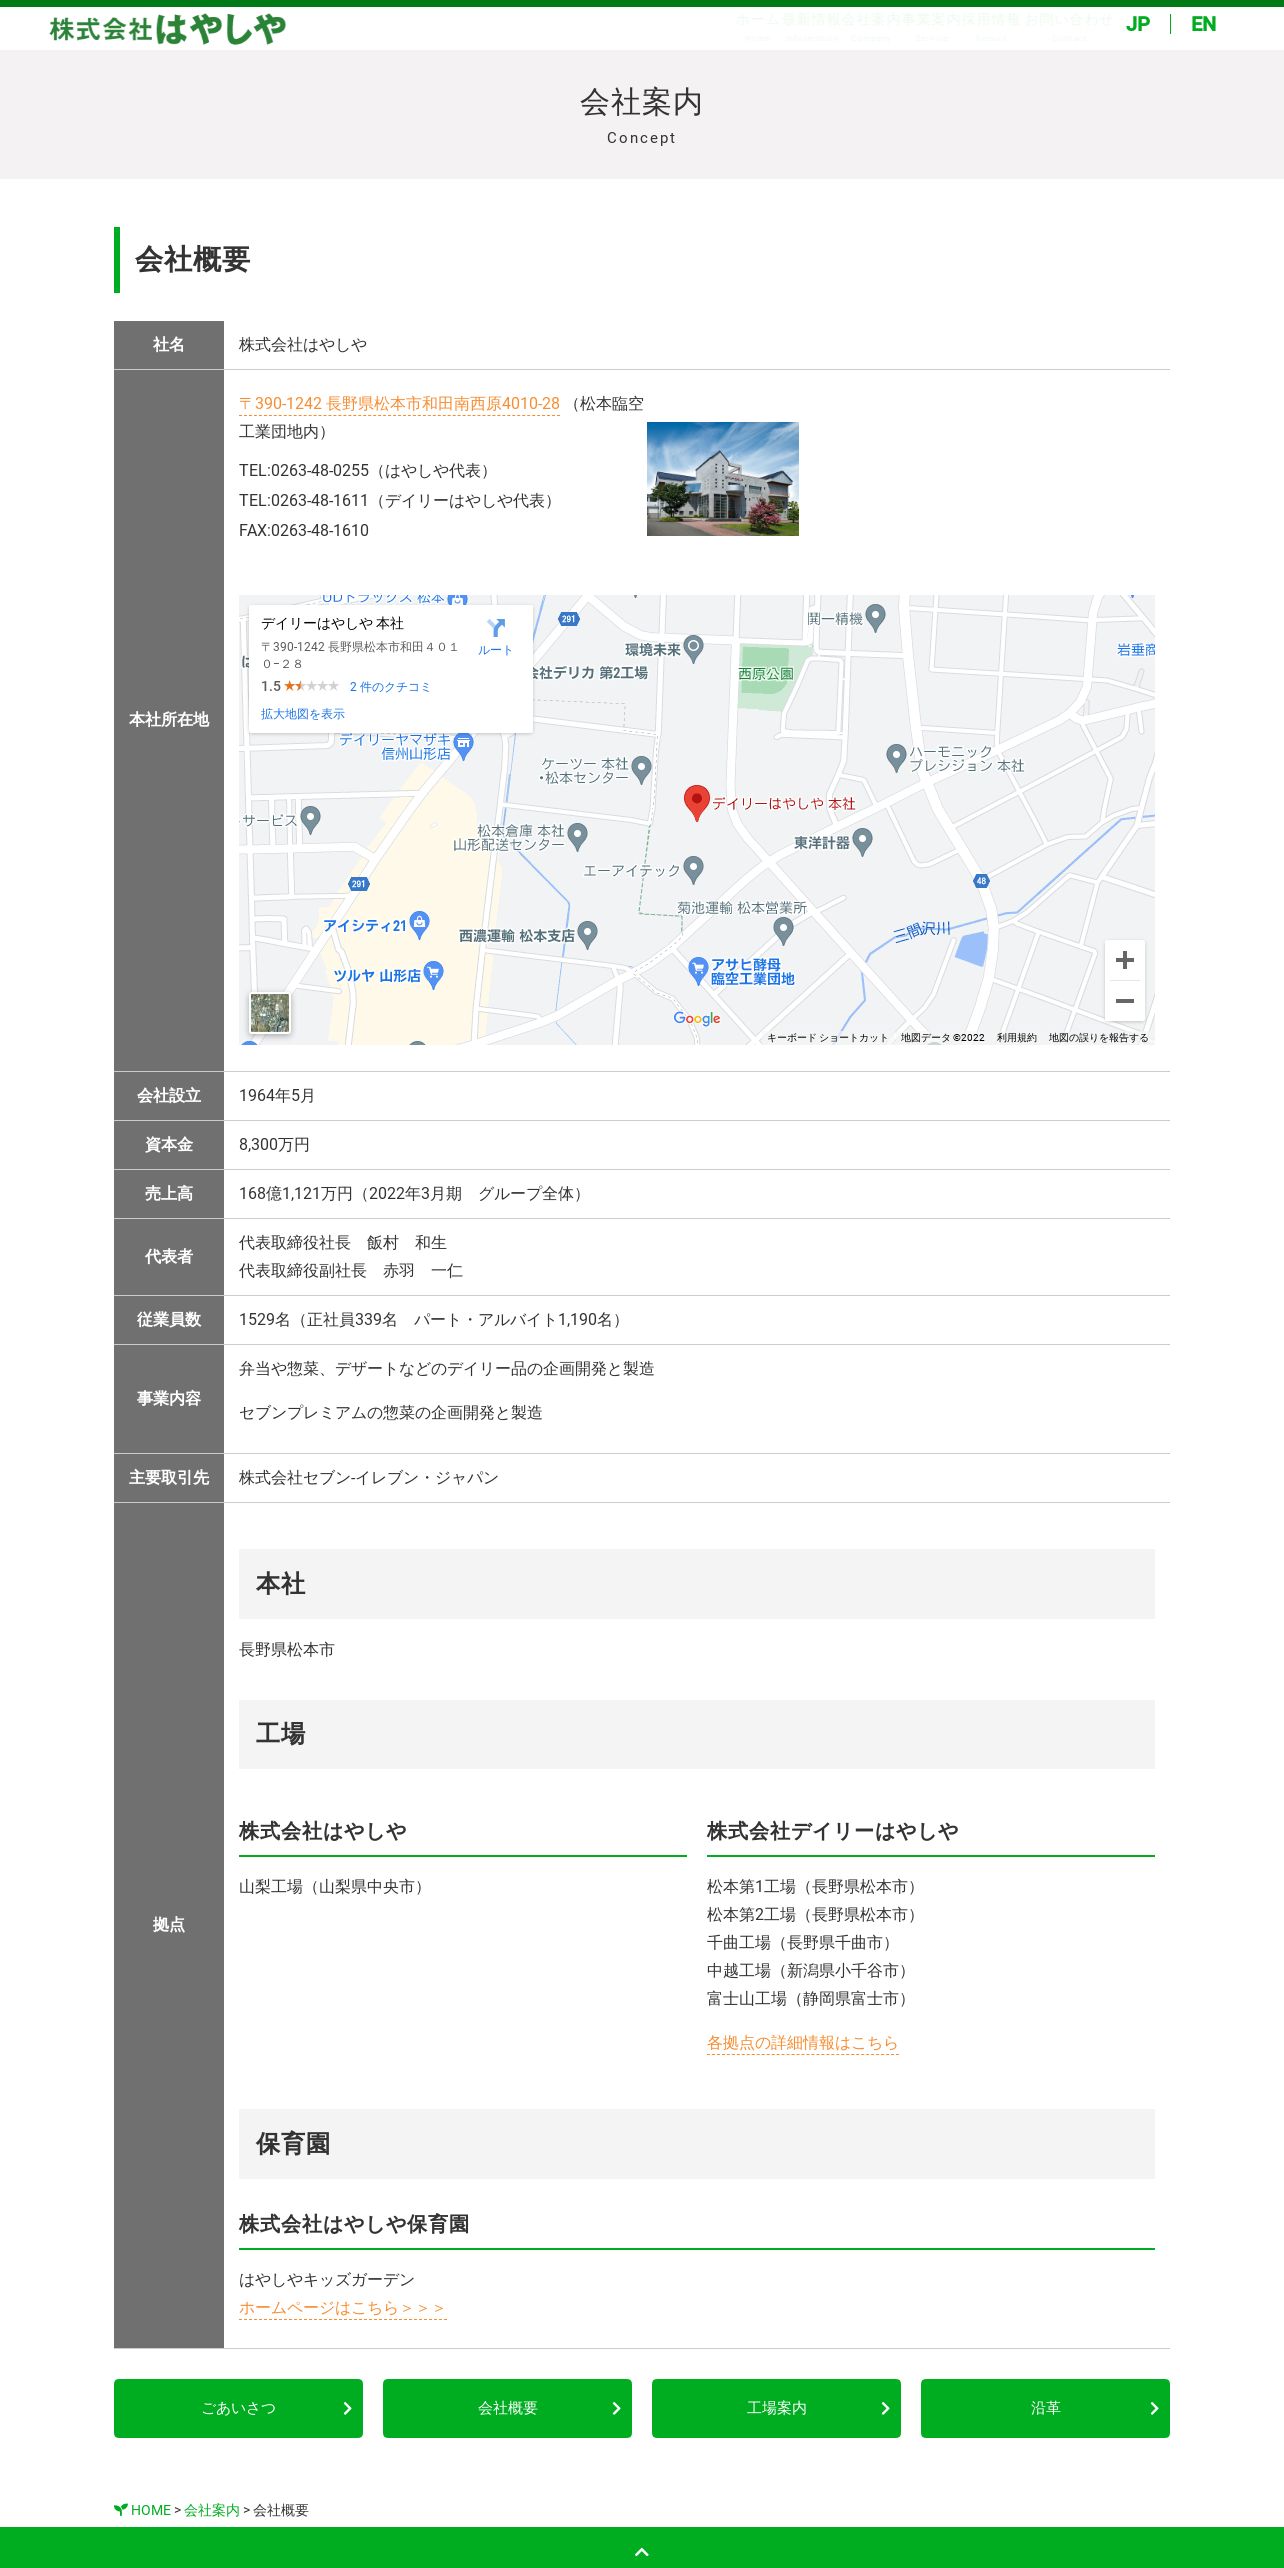The height and width of the screenshot is (2568, 1284).
Task: Click the サービス map marker
Action: (x=311, y=820)
